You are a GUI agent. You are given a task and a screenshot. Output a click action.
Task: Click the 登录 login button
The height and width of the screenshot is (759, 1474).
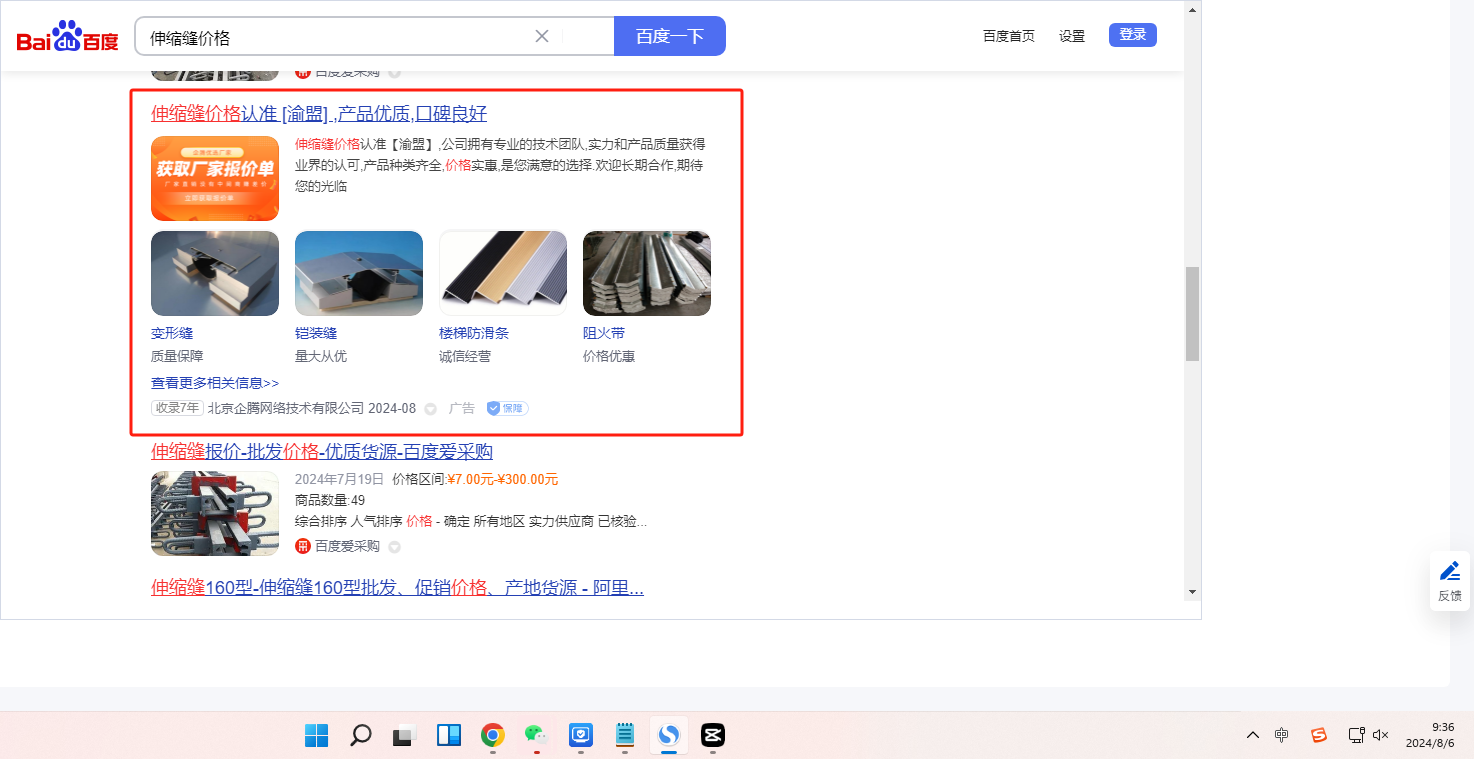pos(1132,35)
